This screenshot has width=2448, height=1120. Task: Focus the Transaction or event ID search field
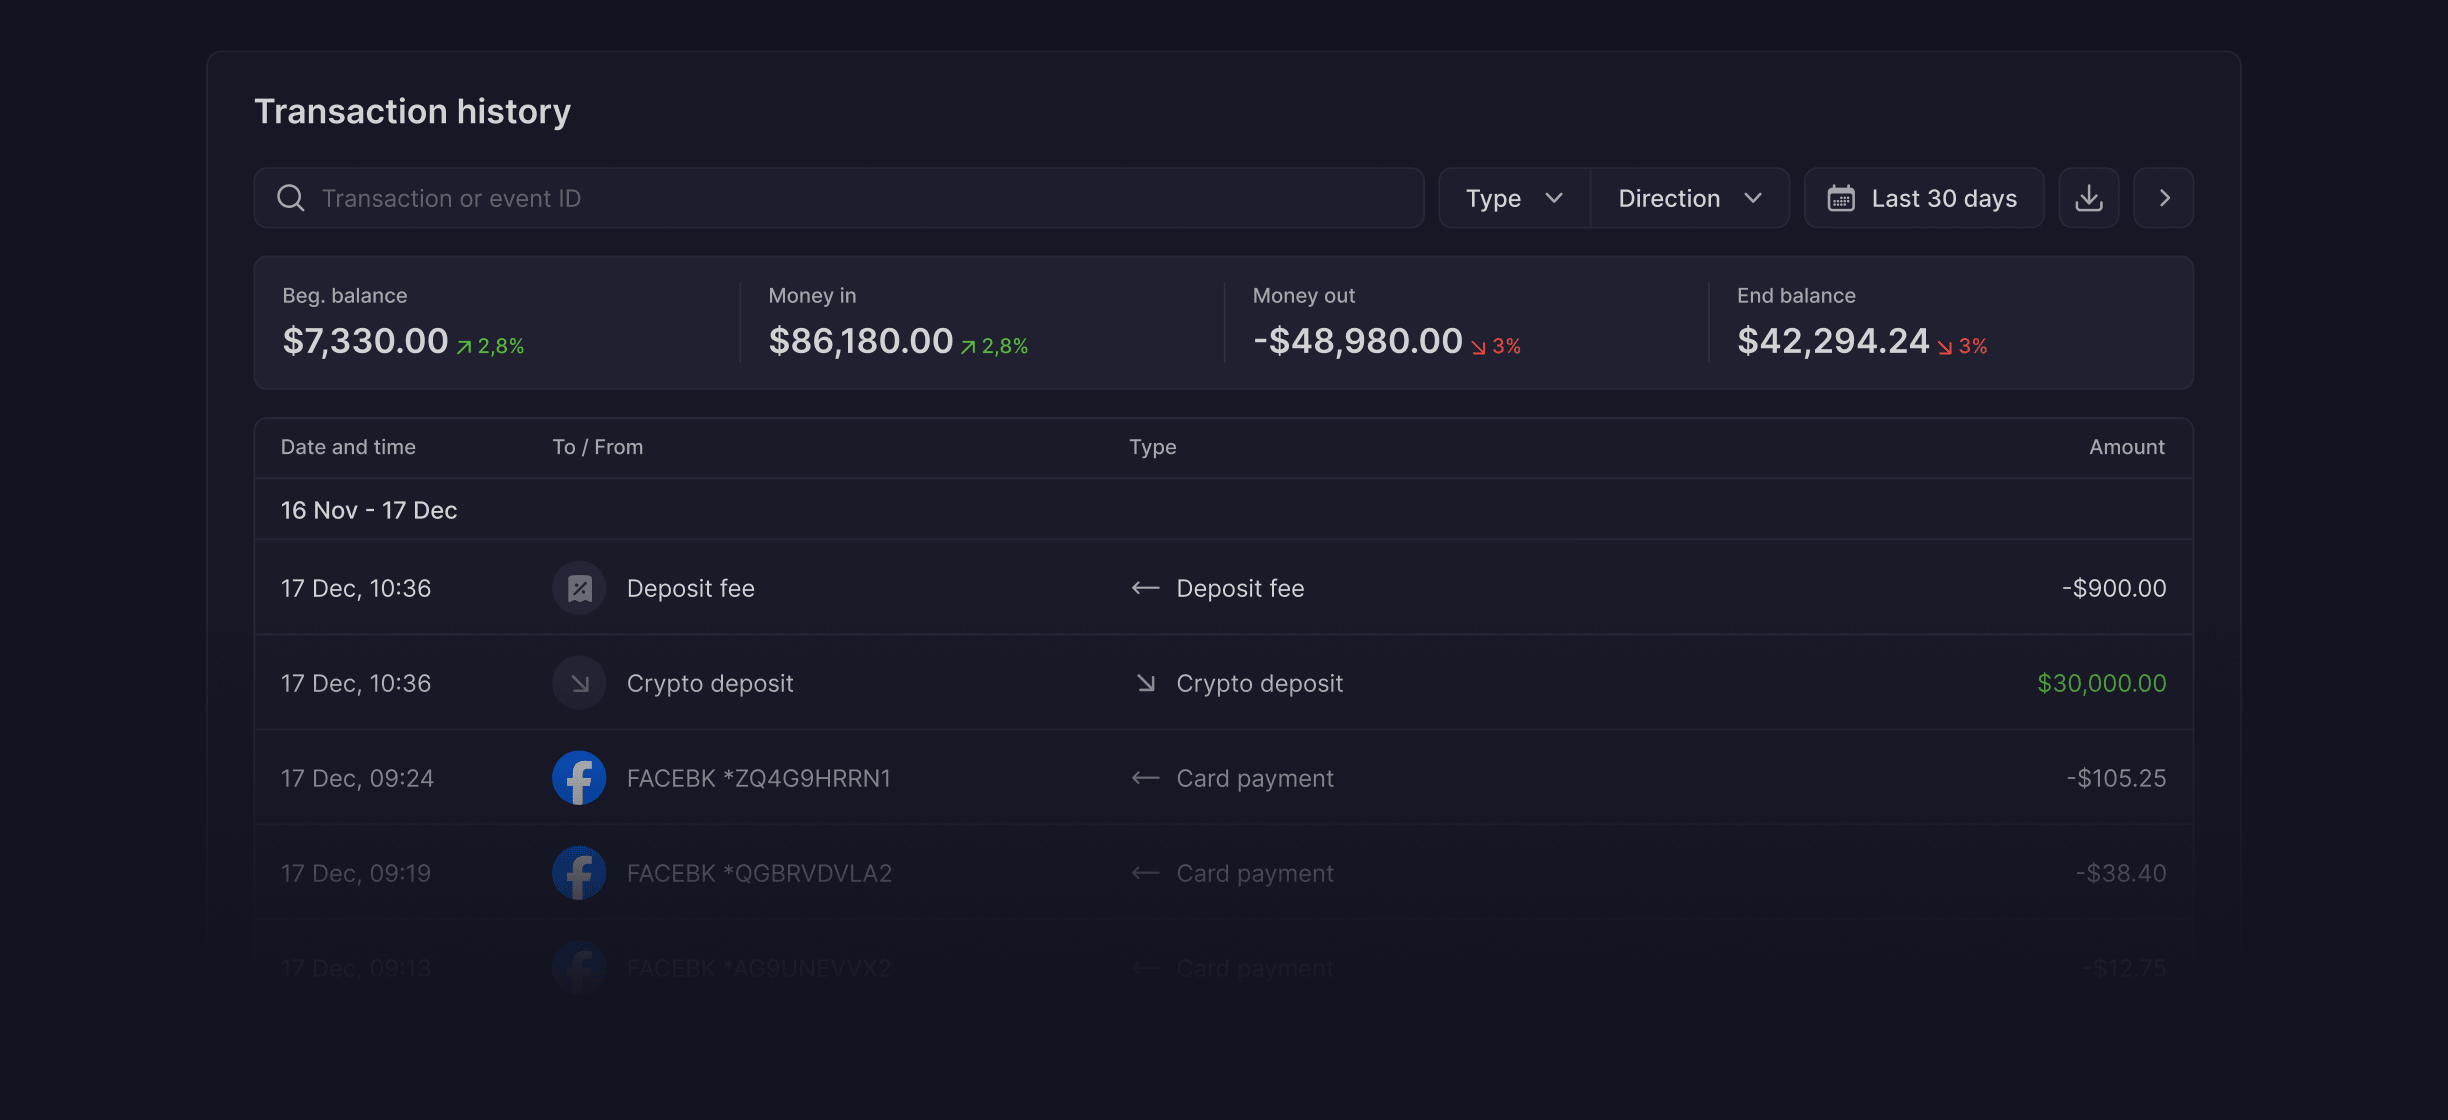coord(839,198)
